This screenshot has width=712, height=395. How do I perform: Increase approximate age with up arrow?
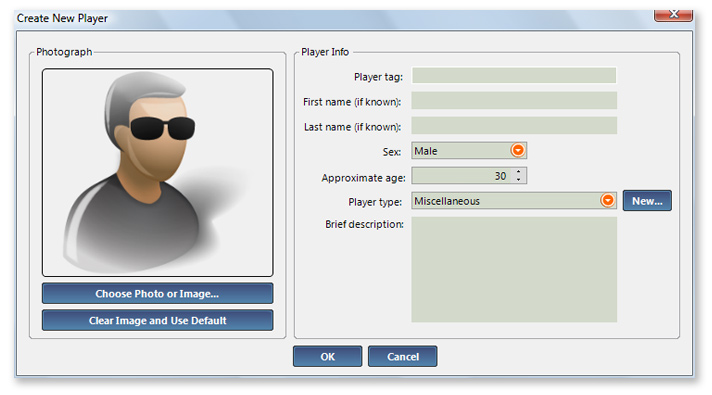click(x=519, y=172)
